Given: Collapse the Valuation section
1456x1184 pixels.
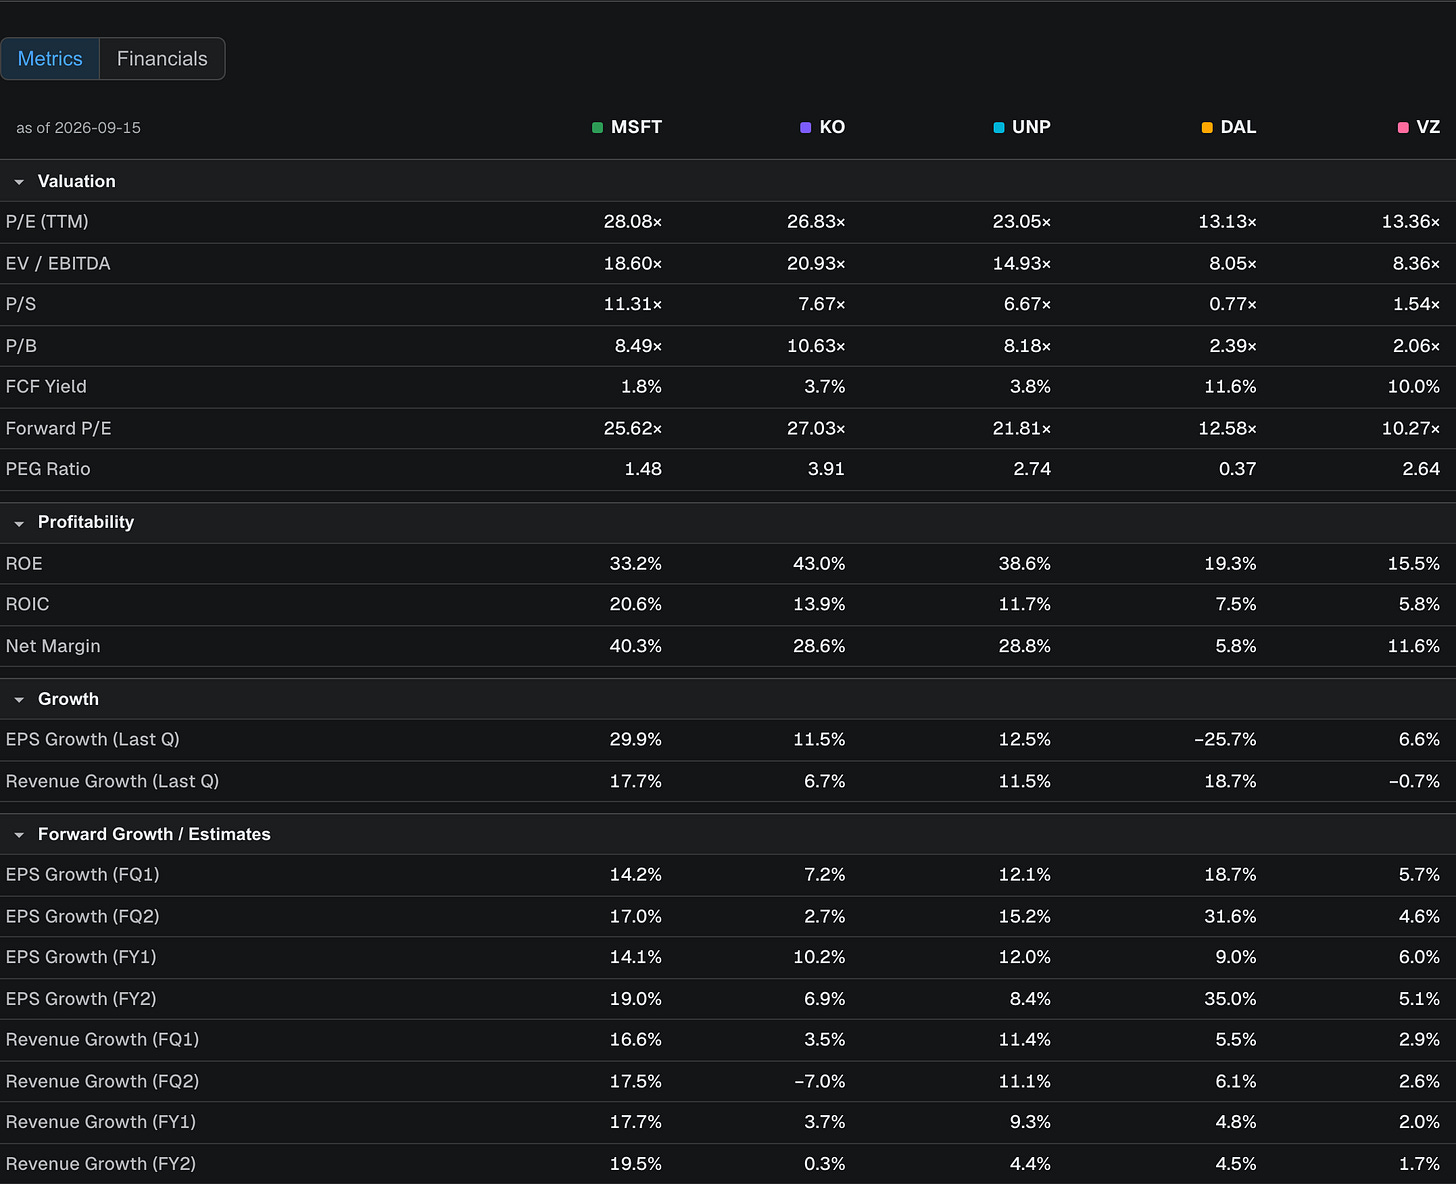Looking at the screenshot, I should coord(19,182).
